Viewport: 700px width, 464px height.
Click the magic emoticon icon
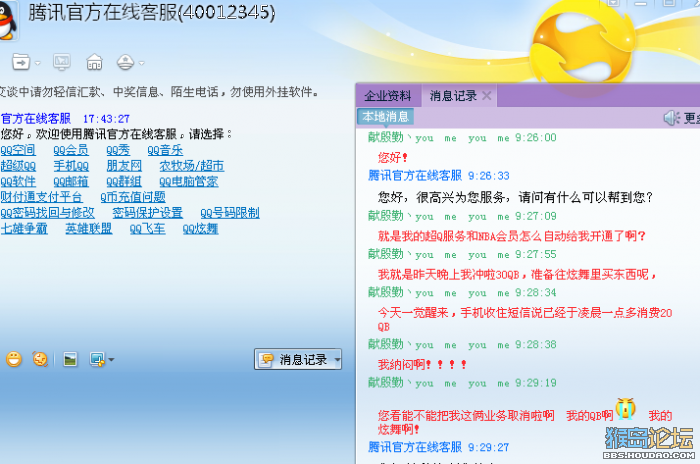(x=40, y=359)
